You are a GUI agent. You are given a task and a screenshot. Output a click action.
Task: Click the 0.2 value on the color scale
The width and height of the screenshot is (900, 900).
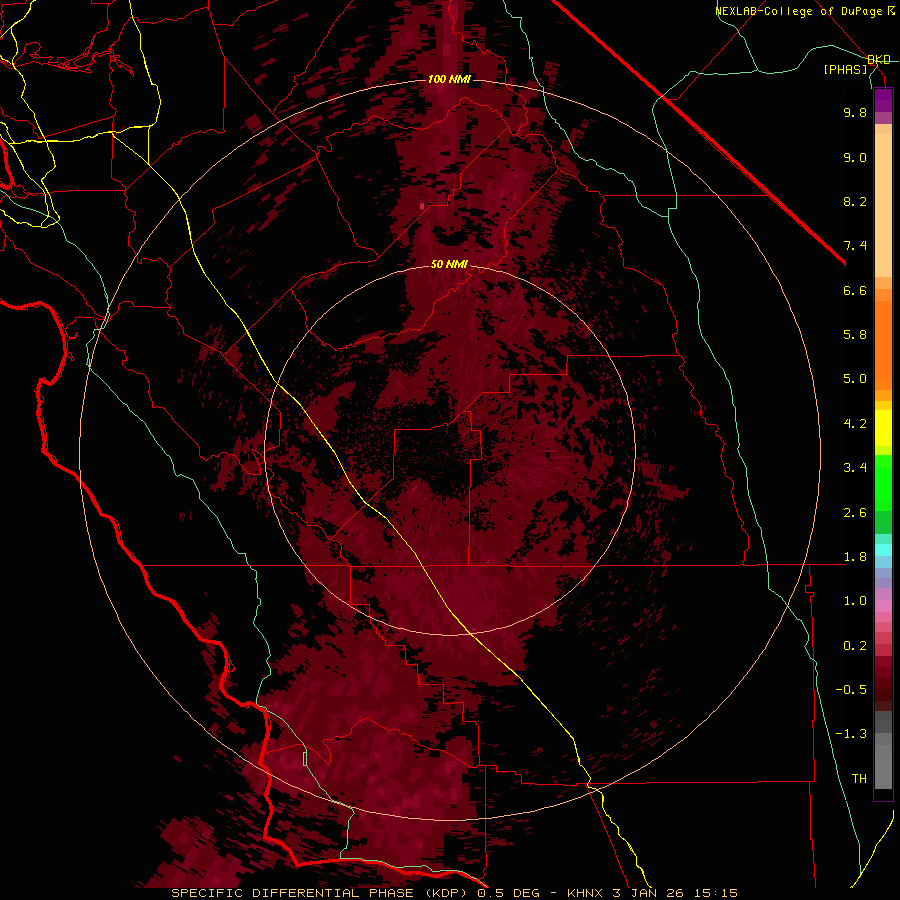click(855, 646)
